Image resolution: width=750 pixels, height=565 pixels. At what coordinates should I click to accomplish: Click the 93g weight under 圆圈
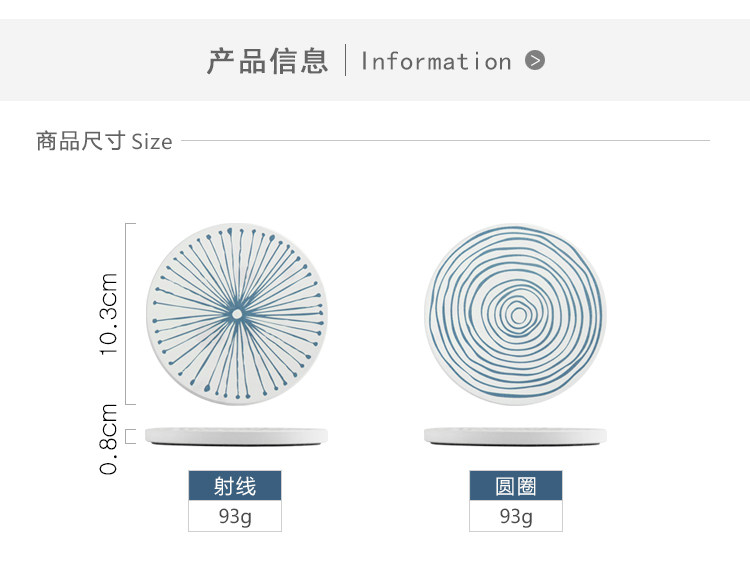tap(516, 516)
